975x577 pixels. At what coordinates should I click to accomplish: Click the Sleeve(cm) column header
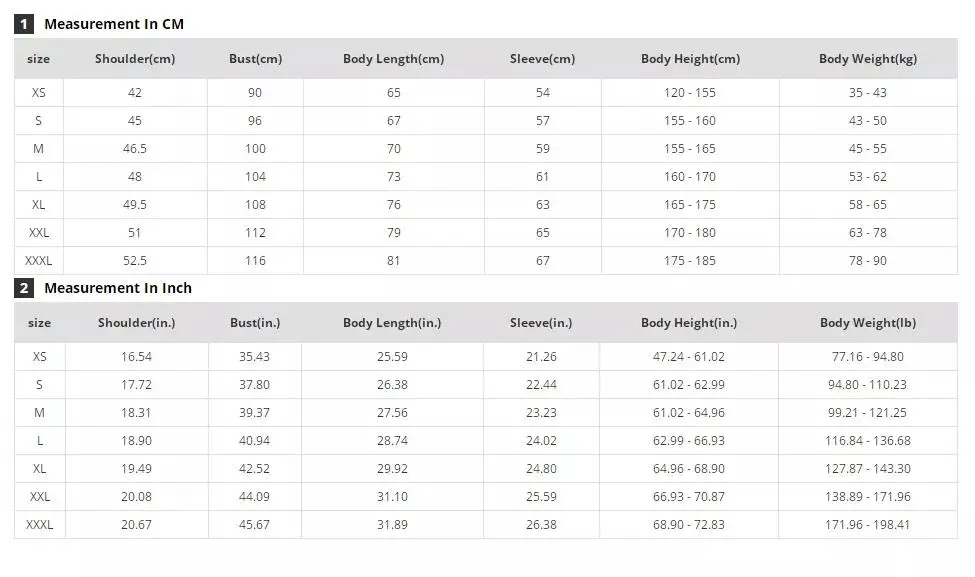tap(542, 59)
